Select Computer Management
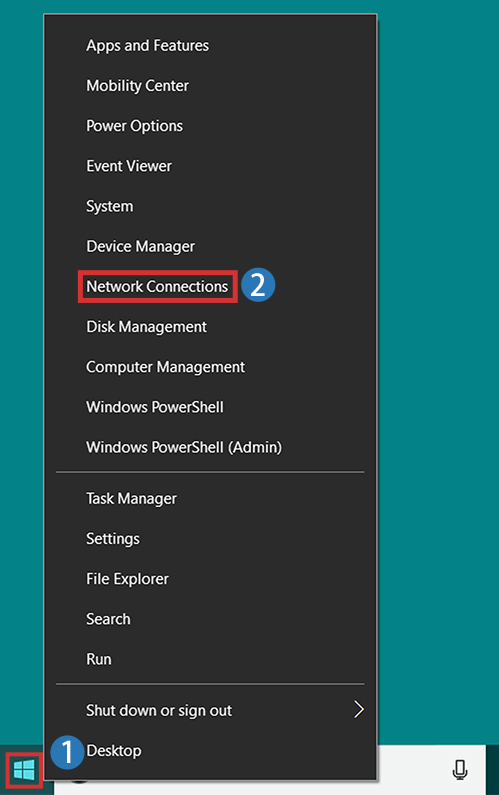Image resolution: width=499 pixels, height=795 pixels. tap(165, 367)
